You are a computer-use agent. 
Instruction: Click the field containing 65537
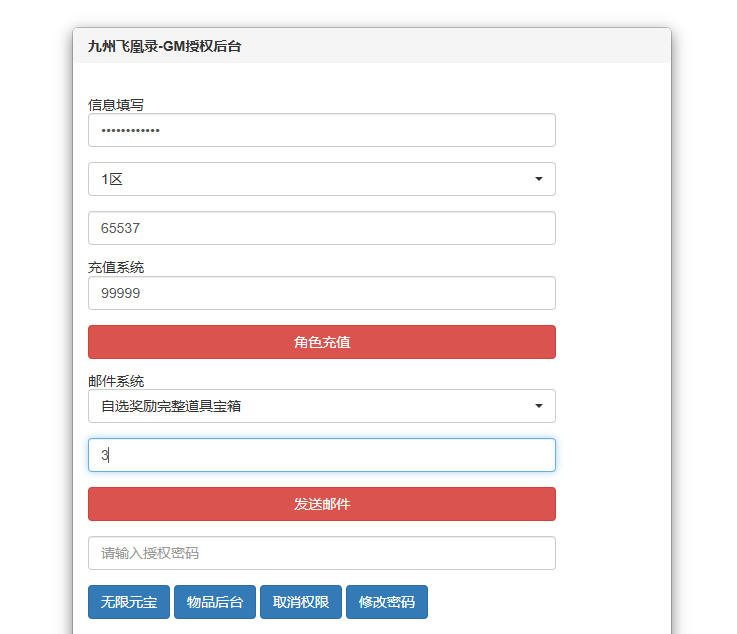(x=321, y=228)
